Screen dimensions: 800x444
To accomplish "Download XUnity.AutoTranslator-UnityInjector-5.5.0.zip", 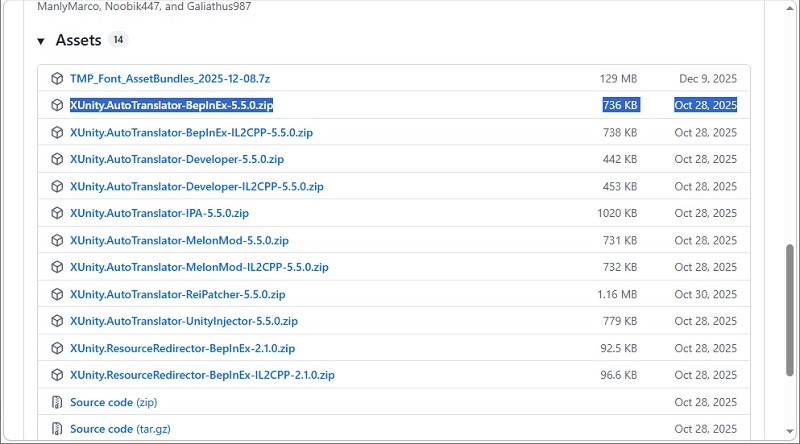I will click(x=184, y=321).
